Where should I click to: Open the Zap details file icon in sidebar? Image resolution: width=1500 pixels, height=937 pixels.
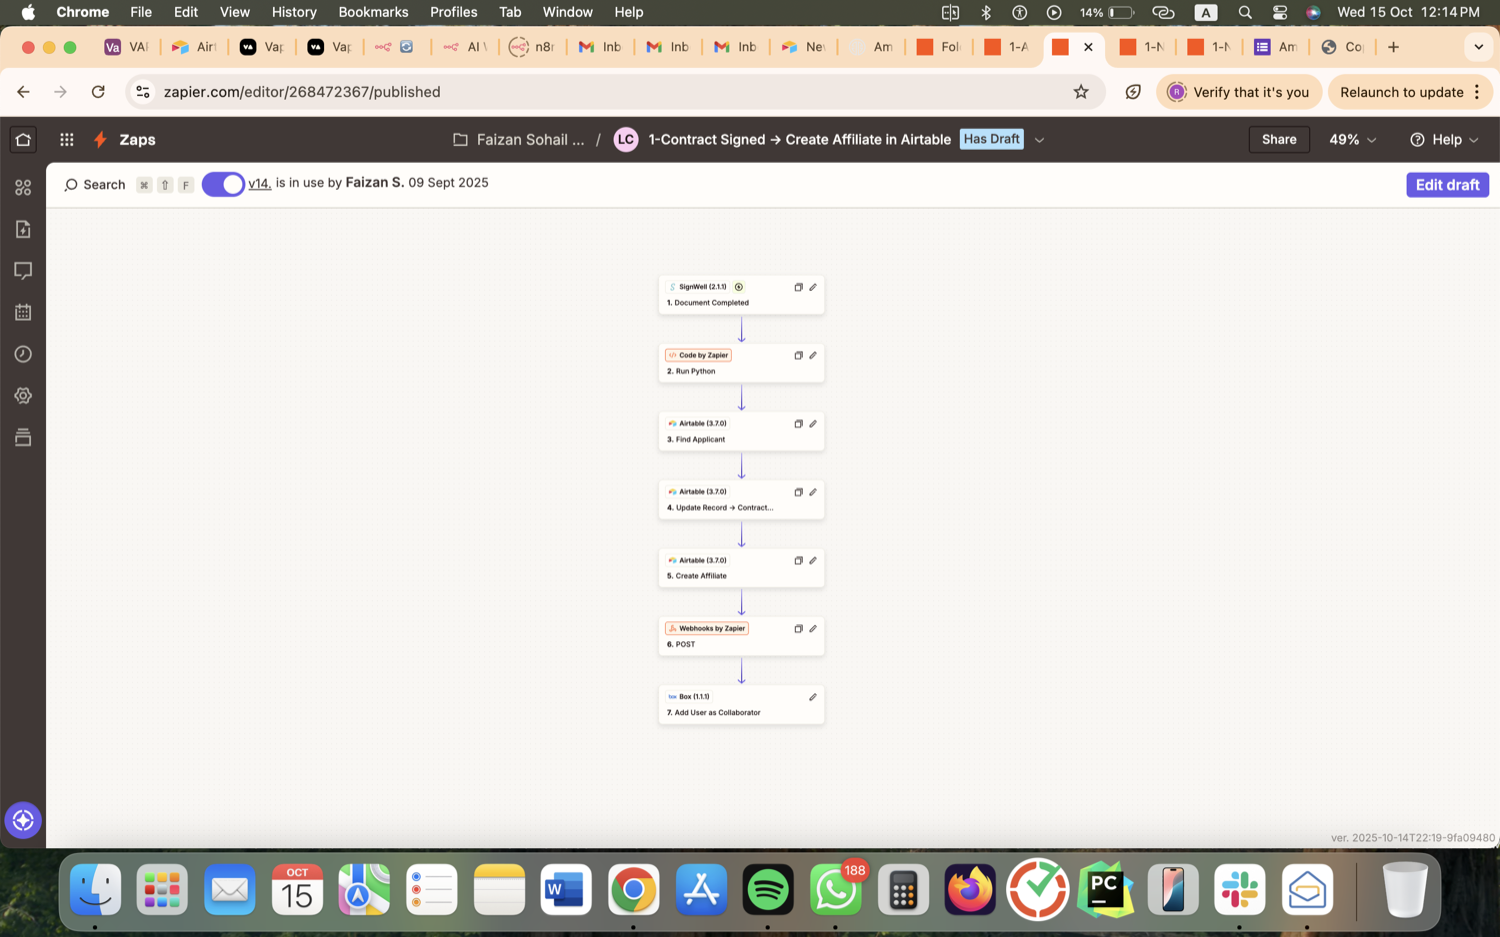pyautogui.click(x=23, y=229)
